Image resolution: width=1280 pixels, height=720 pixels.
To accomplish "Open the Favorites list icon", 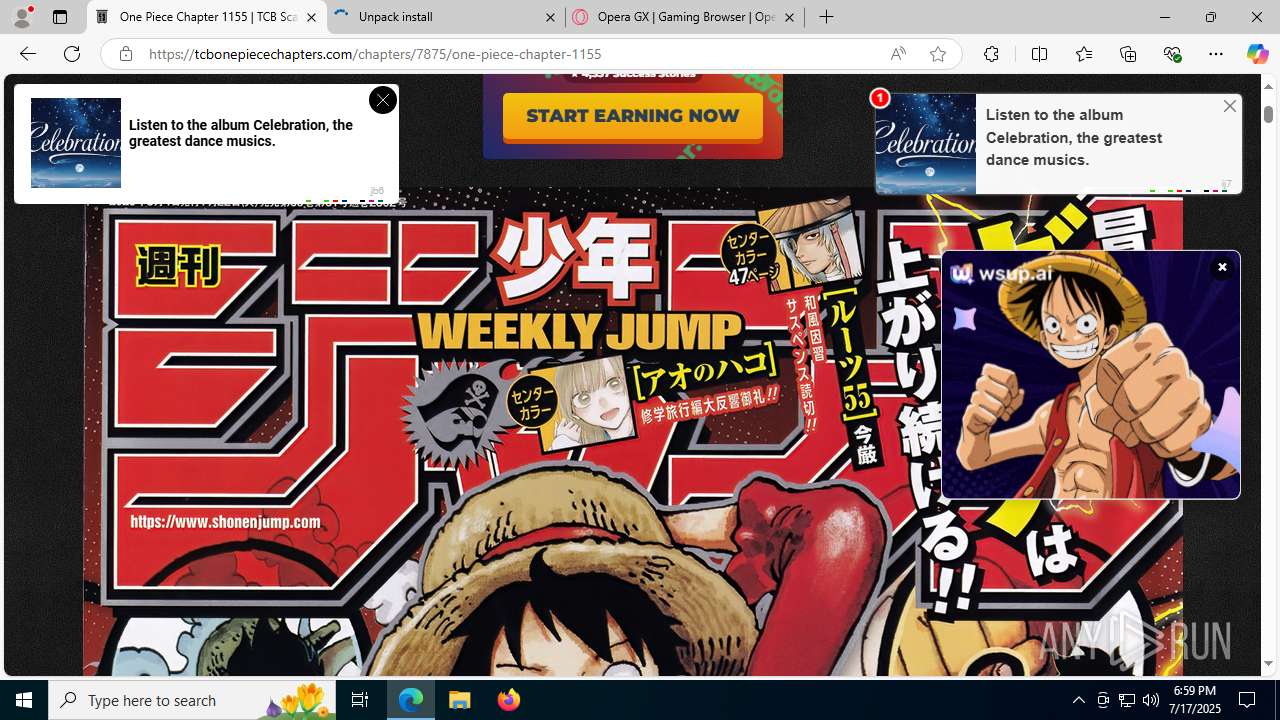I will click(1084, 54).
